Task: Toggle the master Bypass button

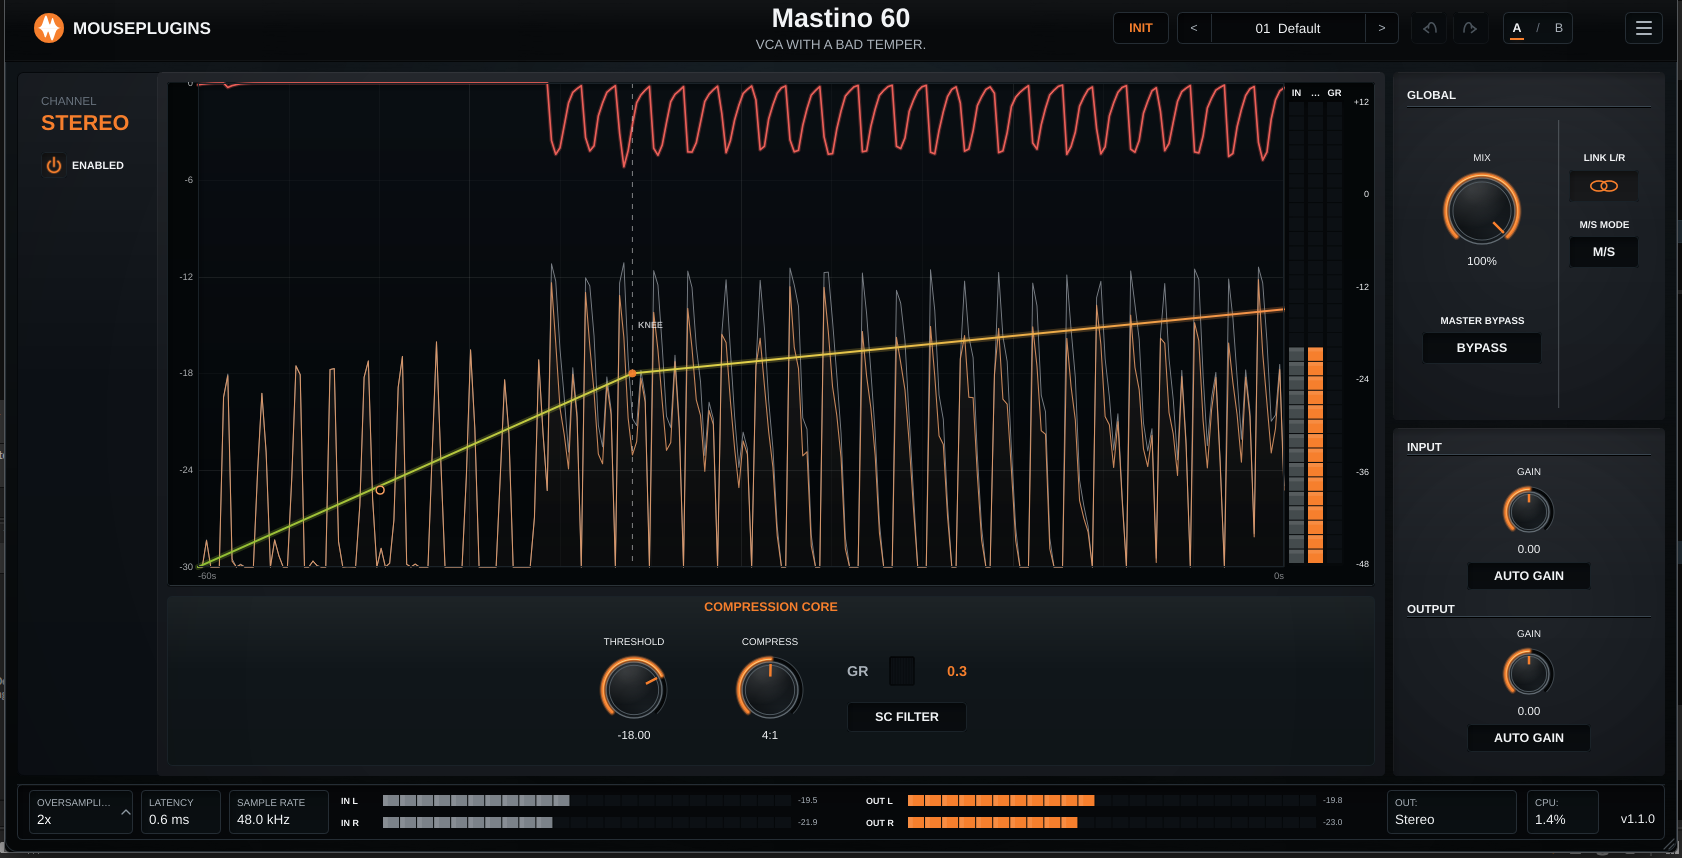Action: pos(1482,348)
